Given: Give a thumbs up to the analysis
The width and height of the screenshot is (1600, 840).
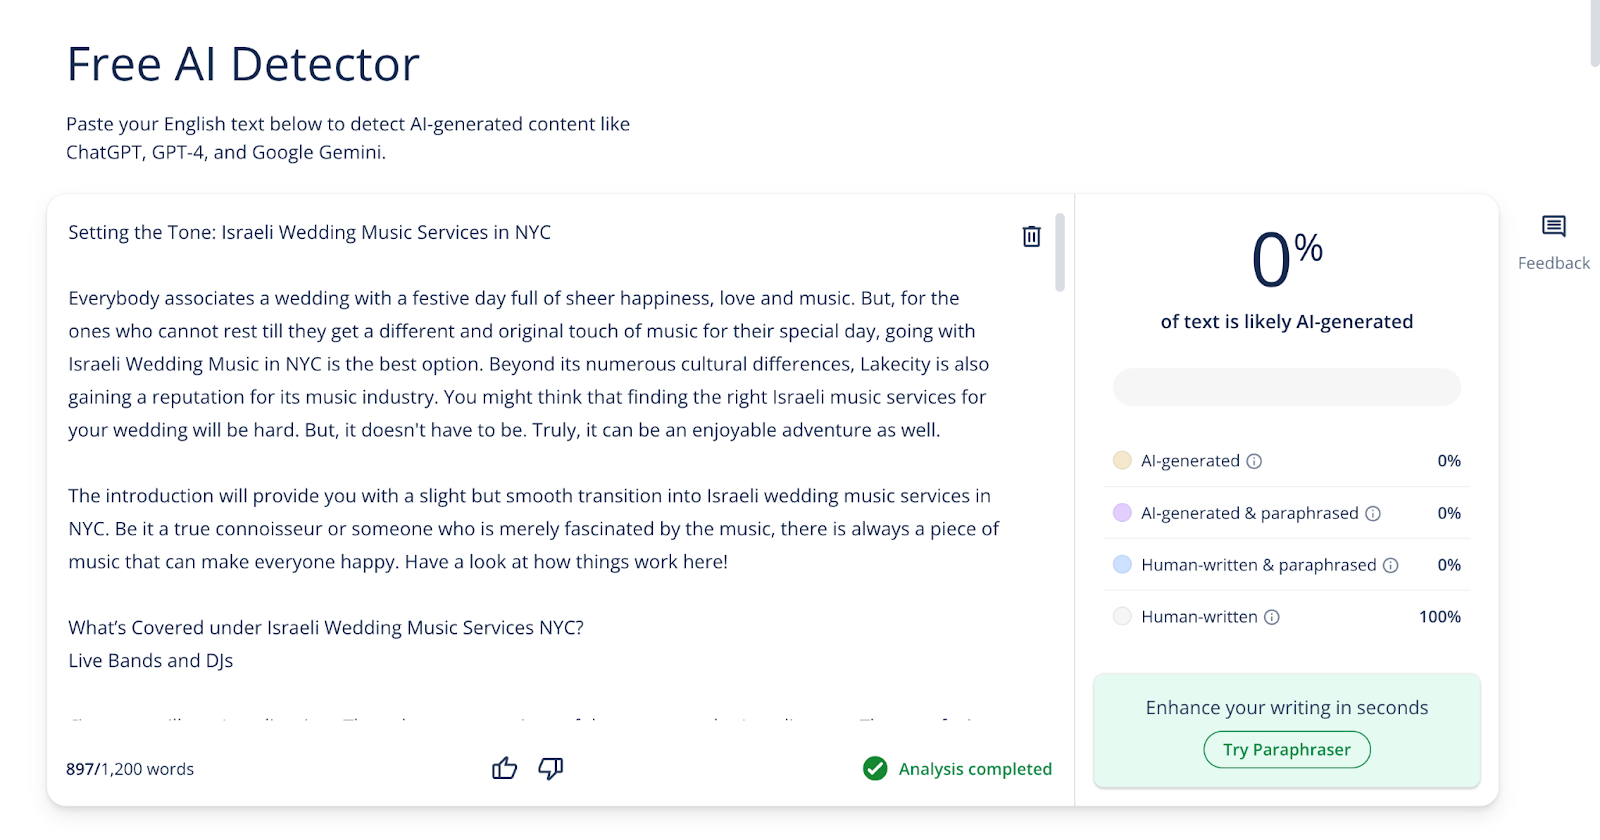Looking at the screenshot, I should [x=505, y=768].
